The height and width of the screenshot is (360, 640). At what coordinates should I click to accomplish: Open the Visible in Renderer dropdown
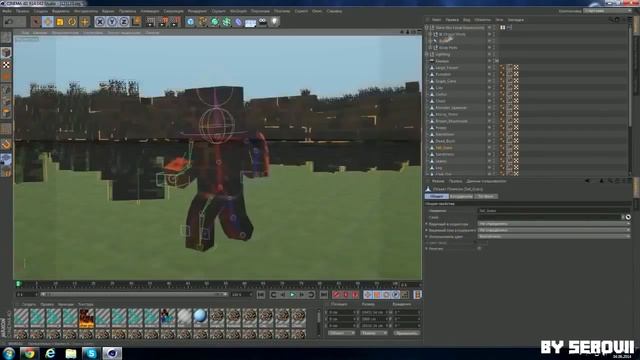[x=553, y=230]
